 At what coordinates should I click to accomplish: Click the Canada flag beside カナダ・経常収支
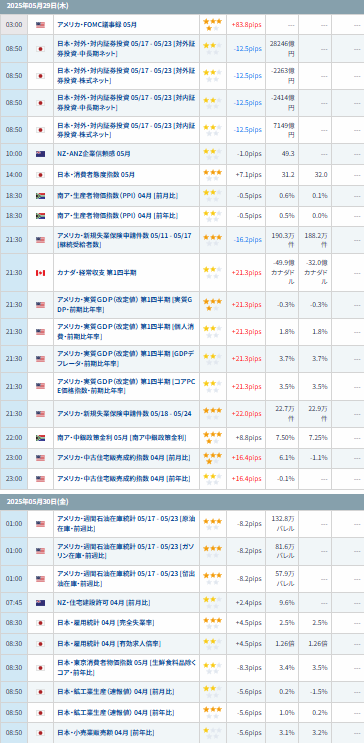[40, 272]
